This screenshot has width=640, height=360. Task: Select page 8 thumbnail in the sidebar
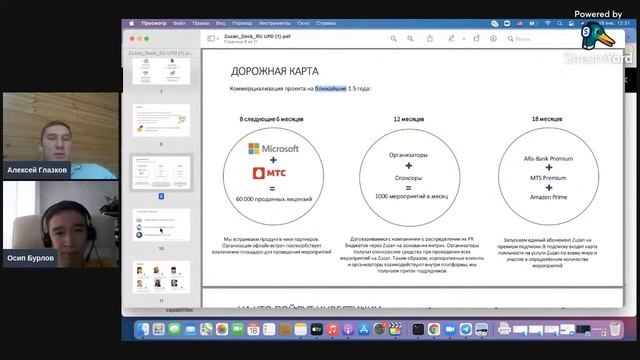click(x=161, y=120)
